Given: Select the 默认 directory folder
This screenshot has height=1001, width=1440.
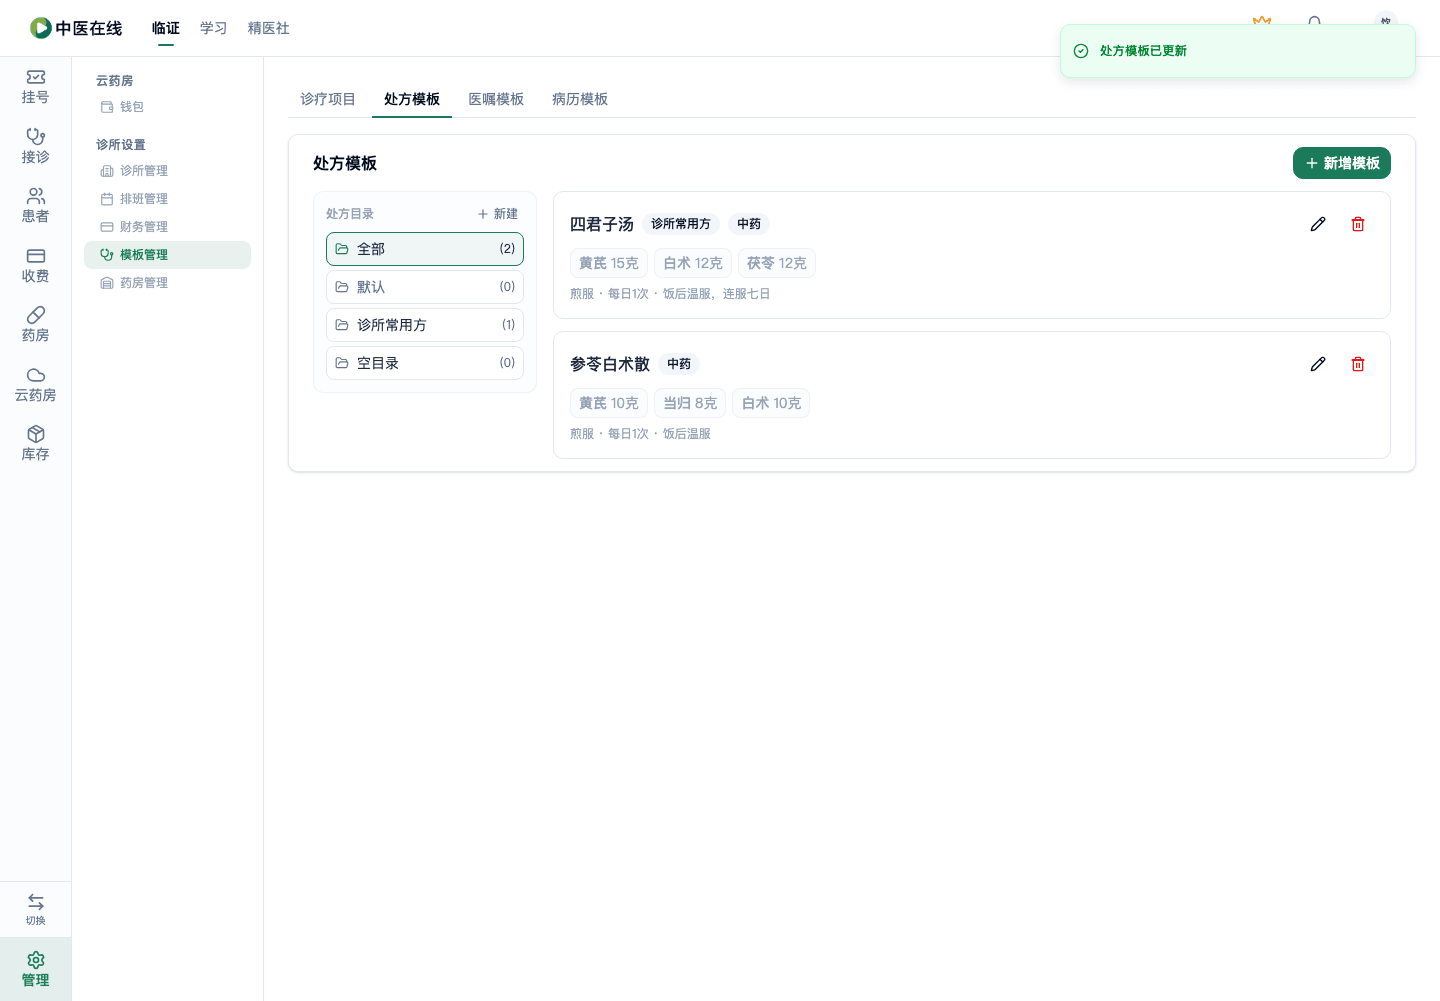Looking at the screenshot, I should (x=425, y=287).
